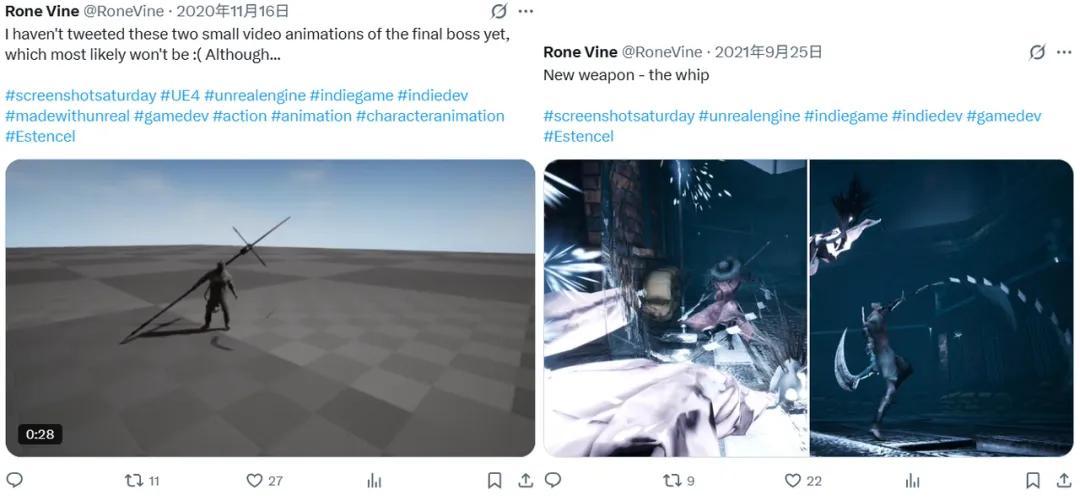
Task: Open Grok icon on 2020 tweet
Action: point(499,11)
